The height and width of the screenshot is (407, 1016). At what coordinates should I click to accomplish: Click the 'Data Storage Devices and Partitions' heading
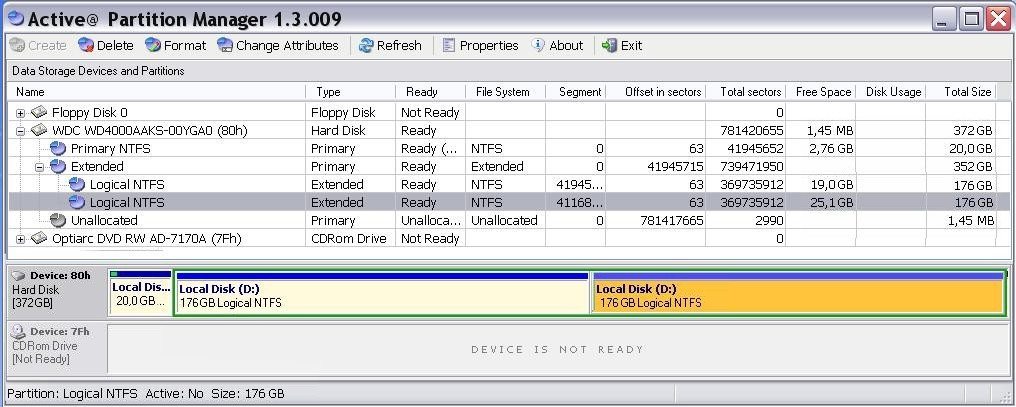point(98,71)
